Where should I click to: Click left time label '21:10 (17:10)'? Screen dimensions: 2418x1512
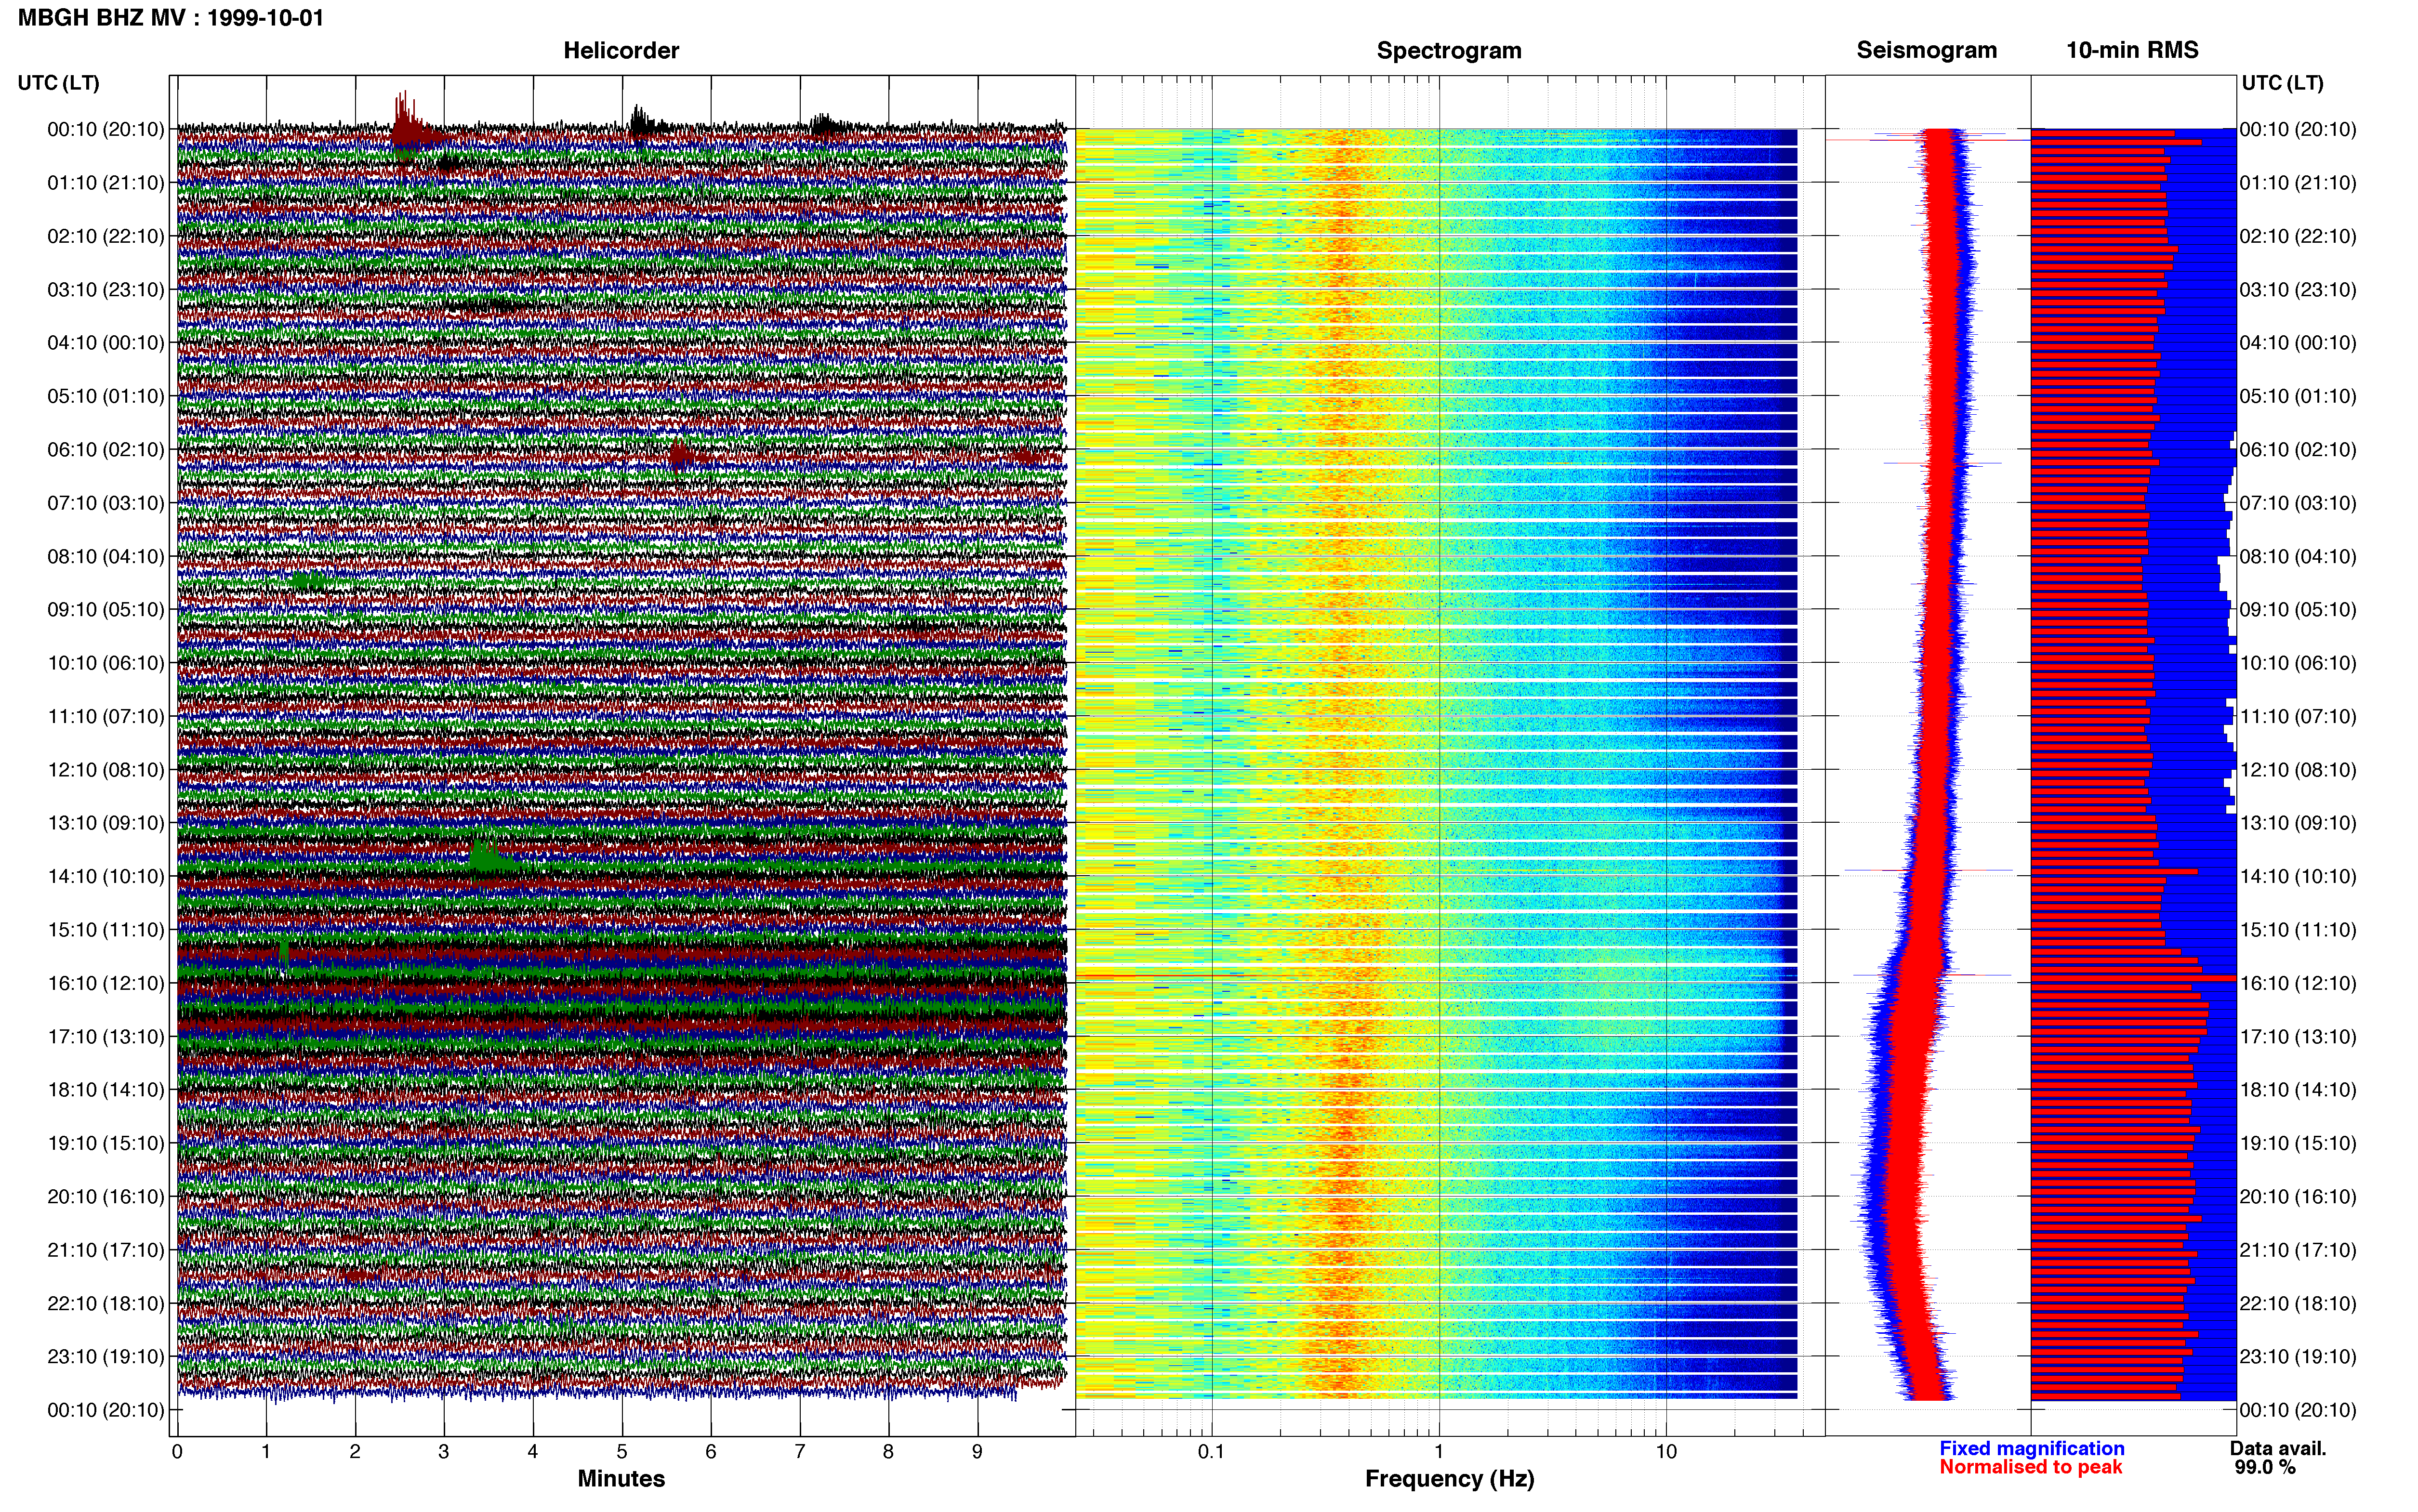coord(106,1249)
